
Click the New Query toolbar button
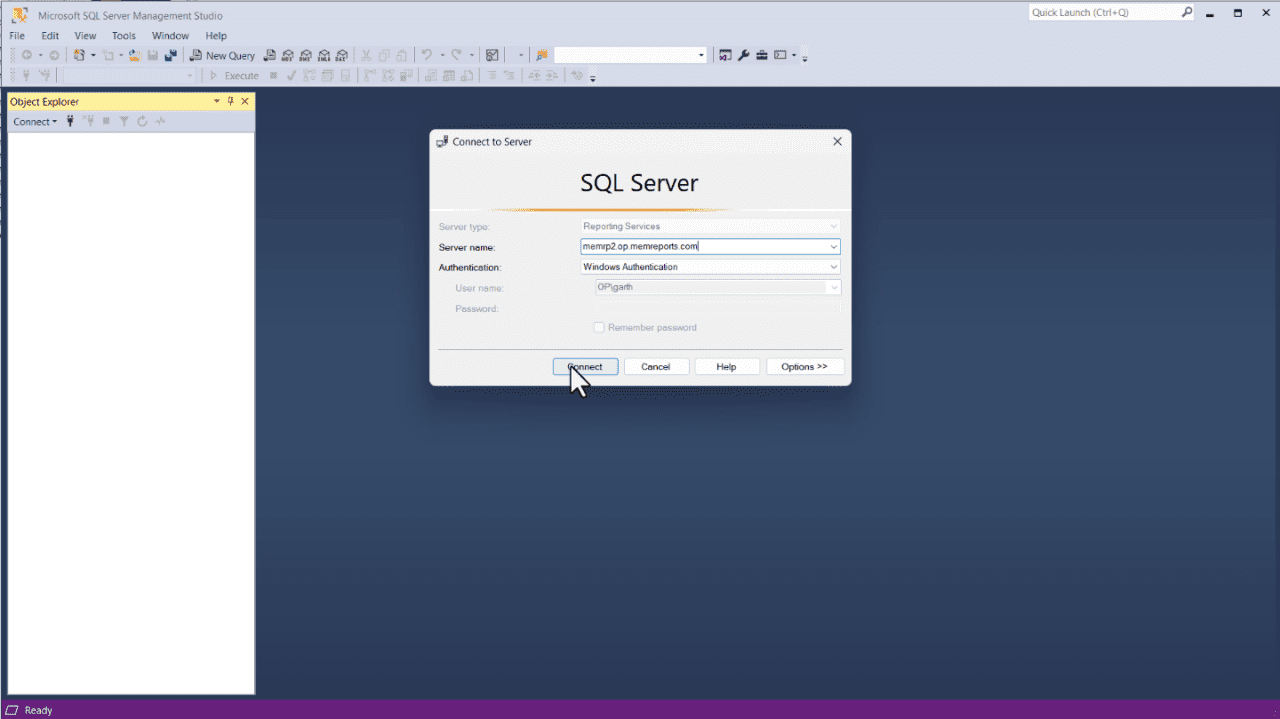point(222,56)
